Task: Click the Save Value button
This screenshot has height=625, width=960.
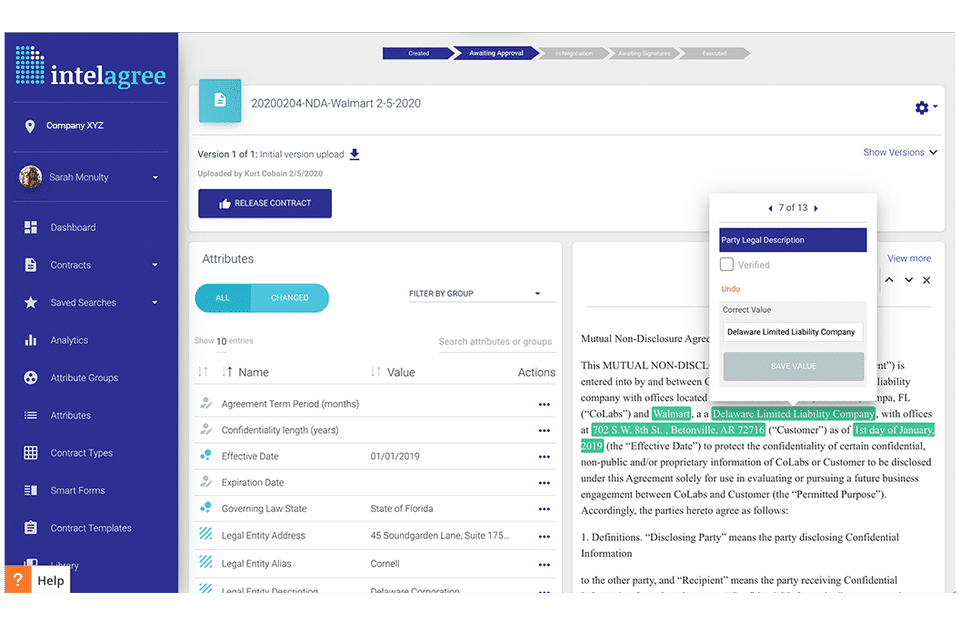Action: pos(793,366)
